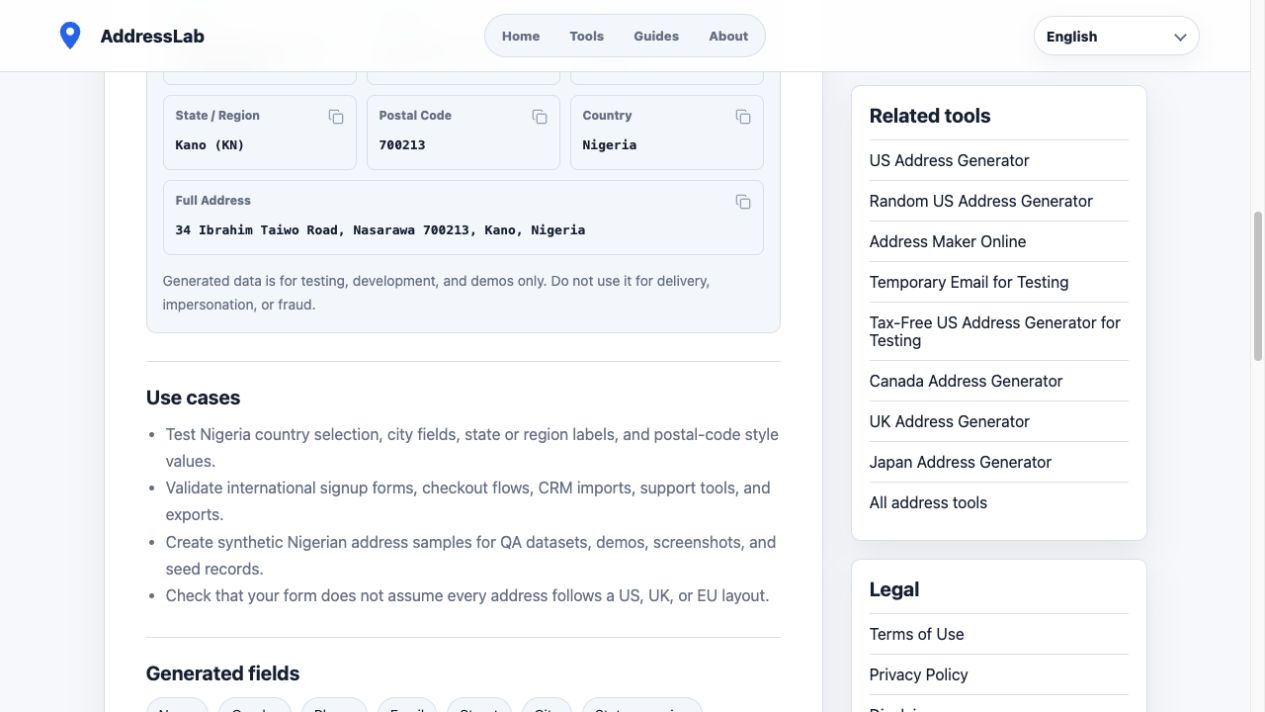Click the Legal heading

[x=894, y=590]
